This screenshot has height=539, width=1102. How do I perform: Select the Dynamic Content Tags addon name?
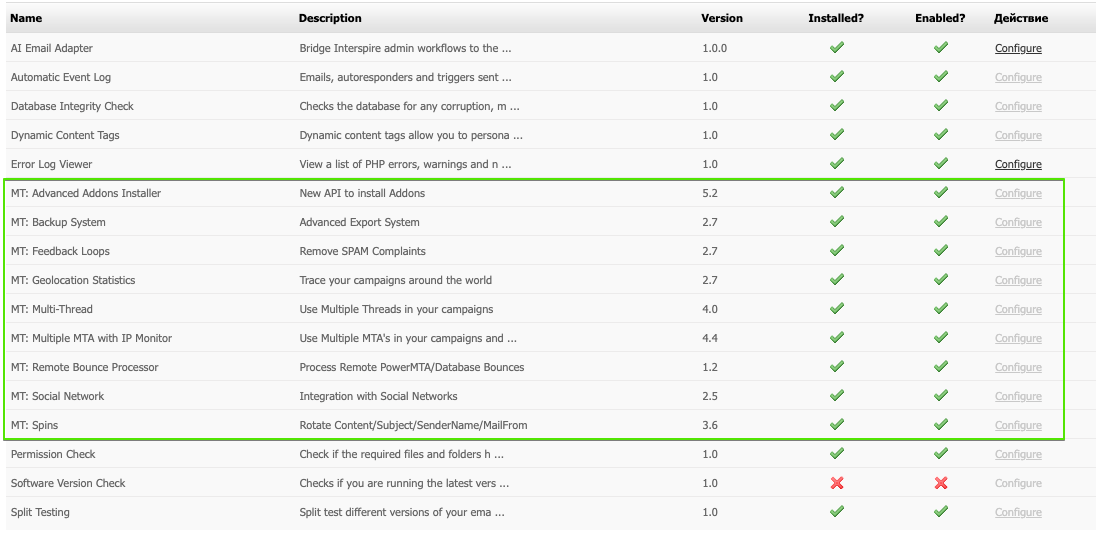click(x=65, y=135)
